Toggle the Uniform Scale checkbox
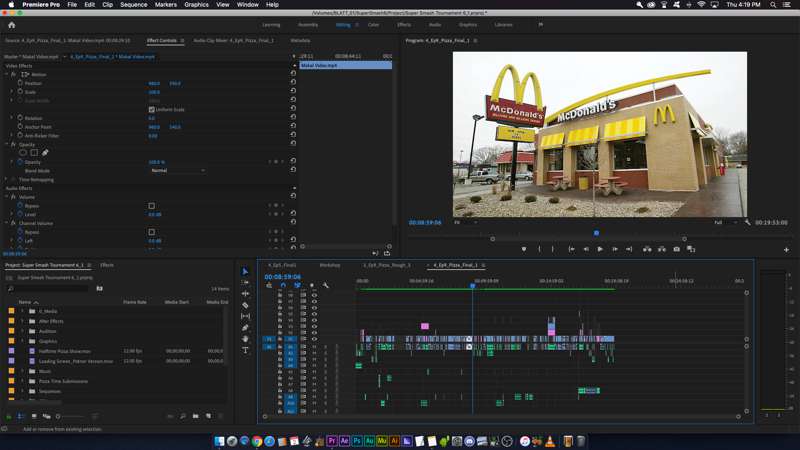800x450 pixels. (x=152, y=110)
